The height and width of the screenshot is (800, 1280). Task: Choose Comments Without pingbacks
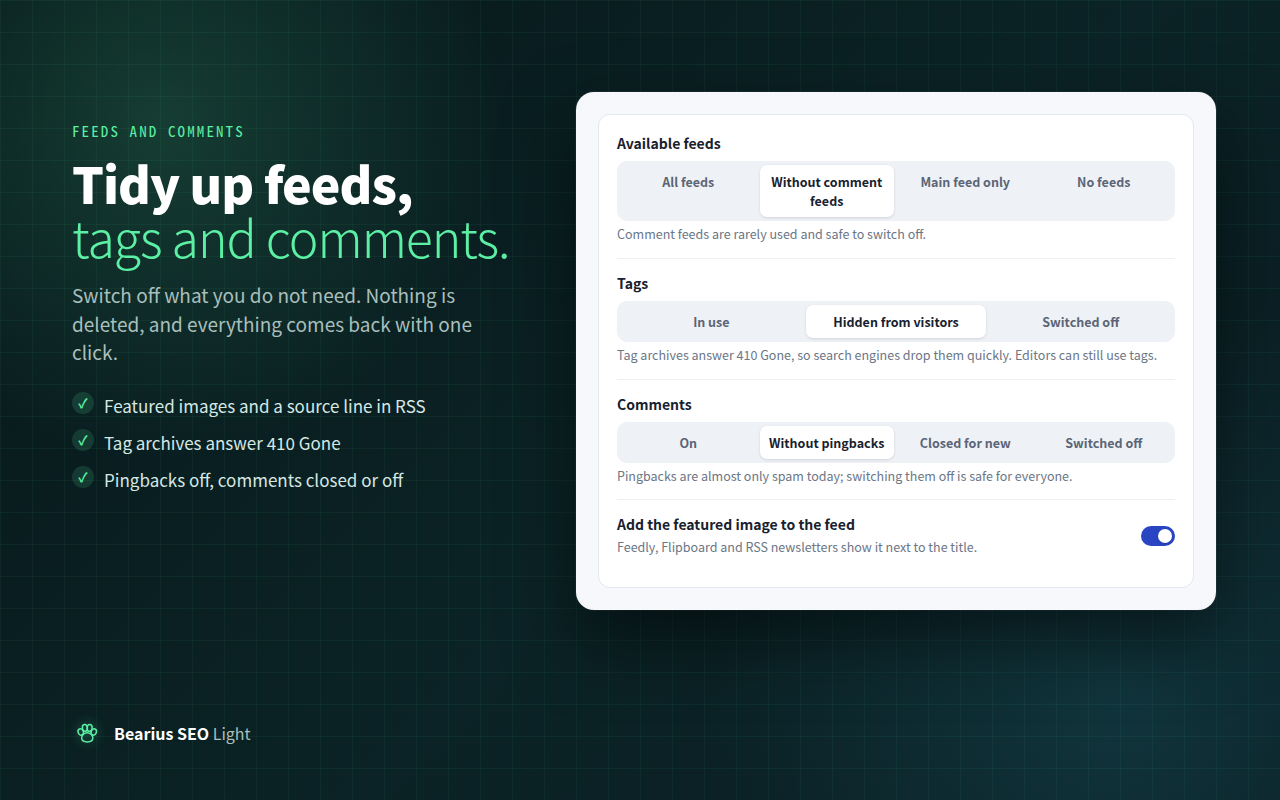pyautogui.click(x=827, y=443)
